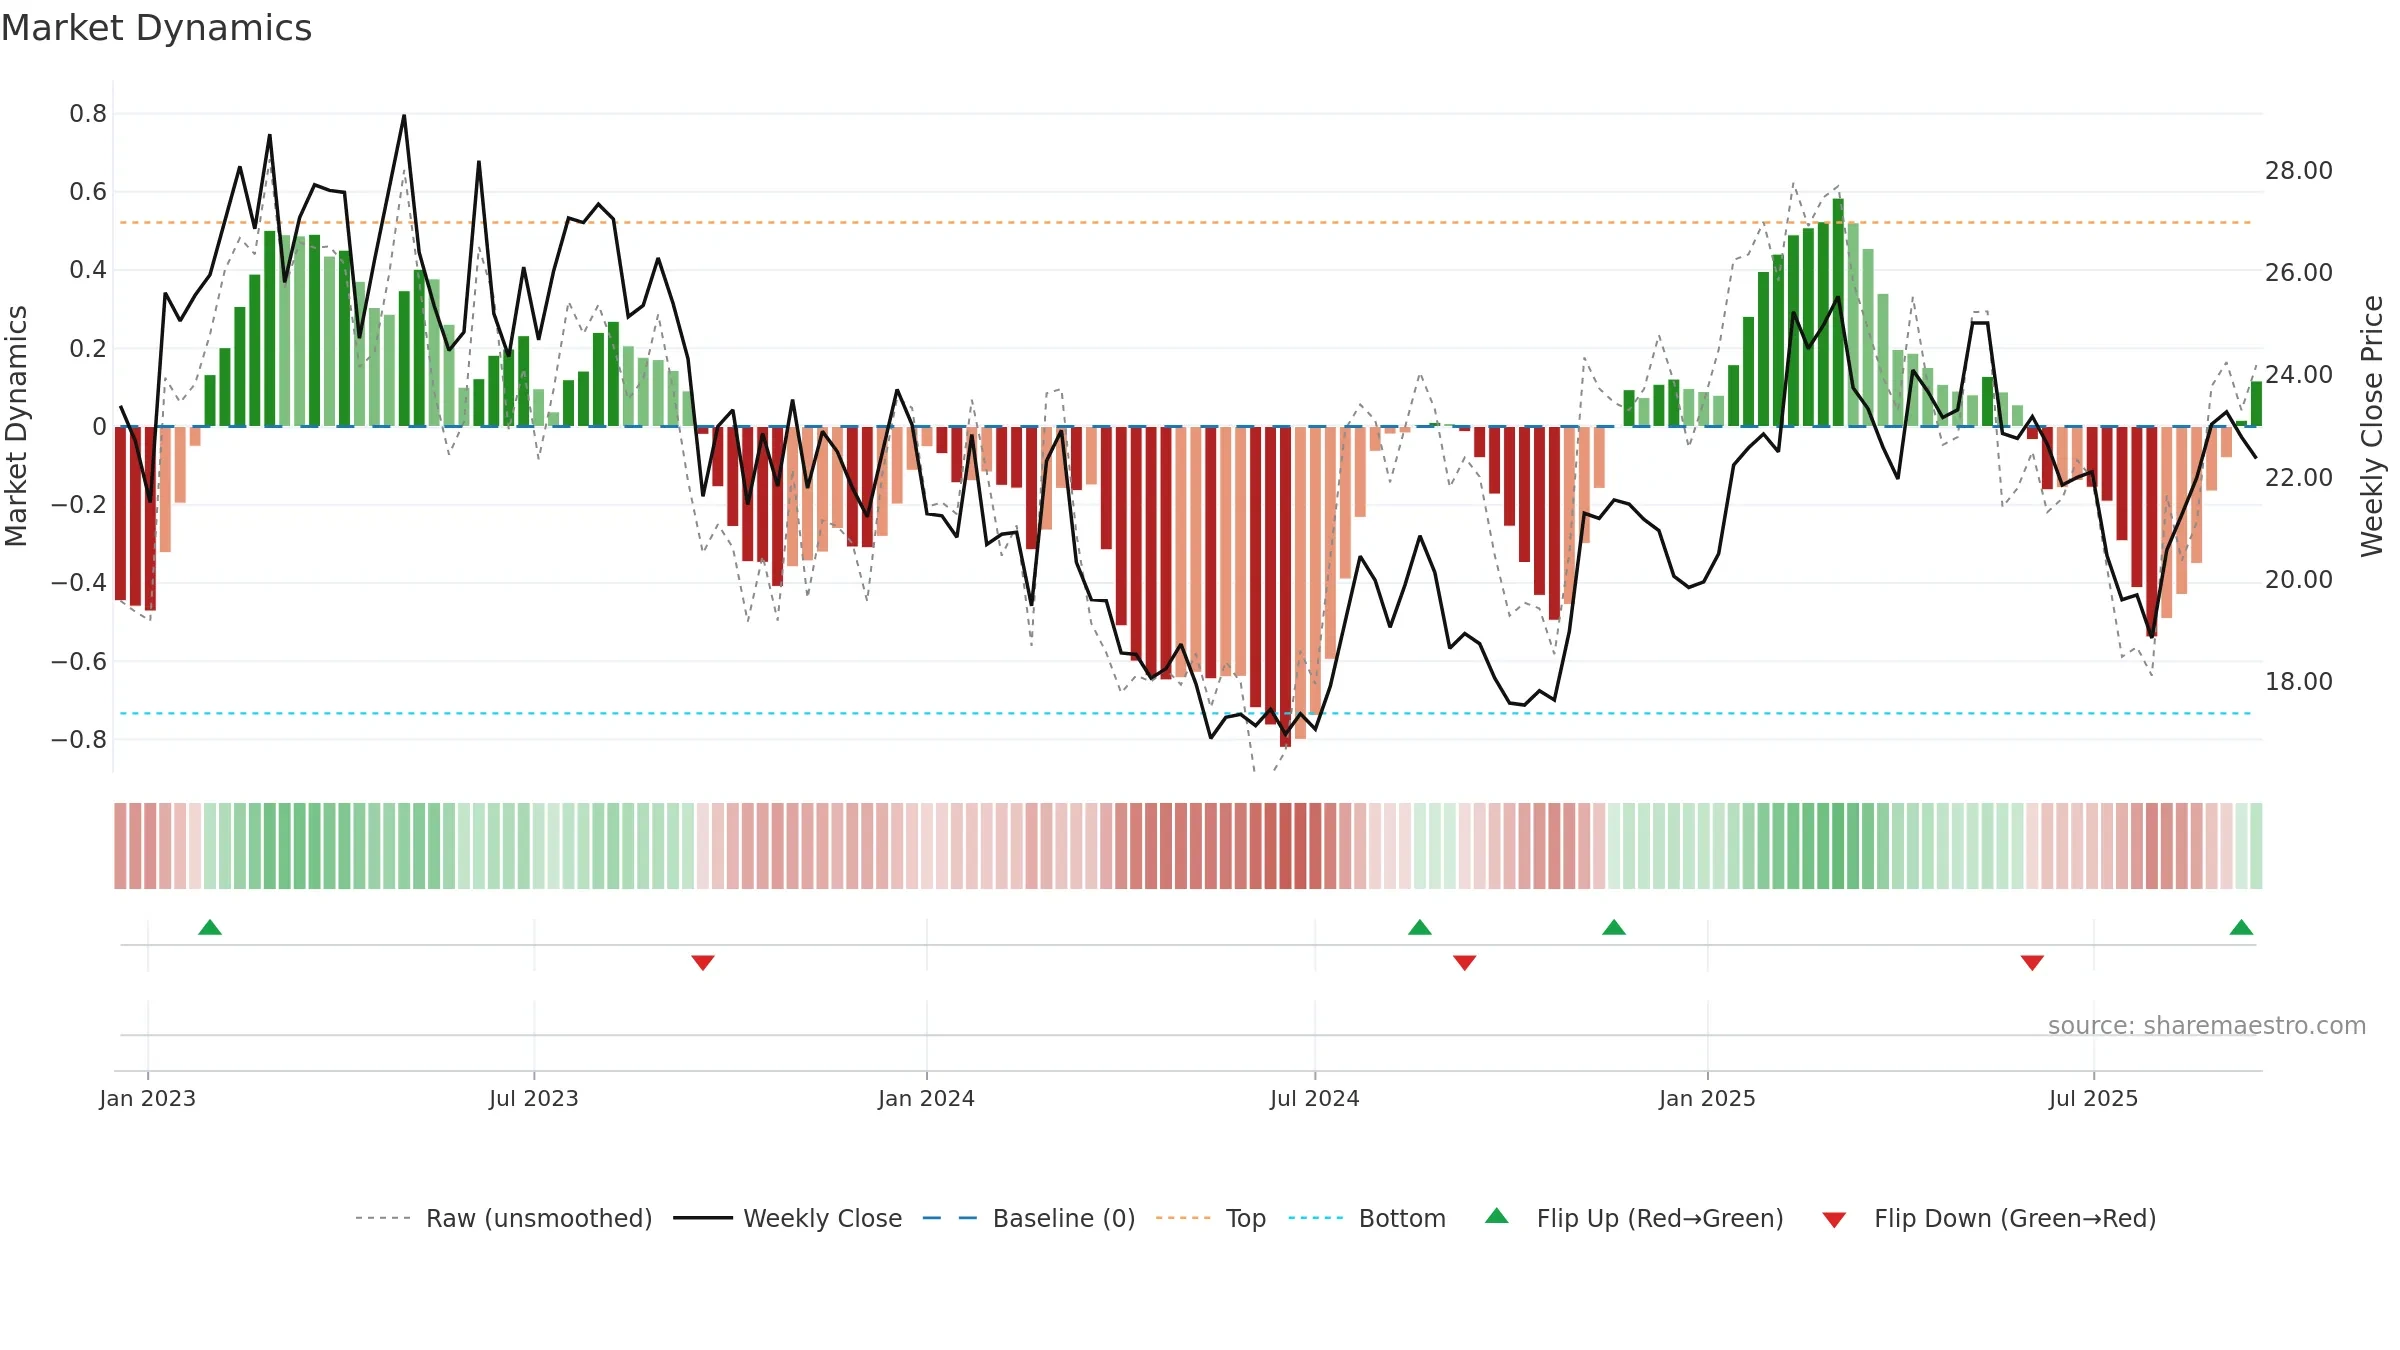Click the cyan dotted Bottom threshold line
Screen dimensions: 2400x1350
point(1186,713)
